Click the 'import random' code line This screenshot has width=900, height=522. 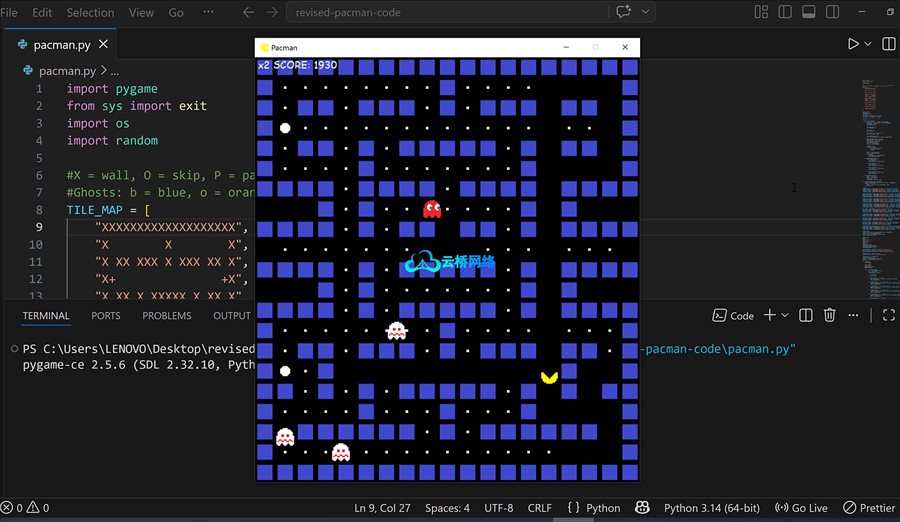point(112,141)
